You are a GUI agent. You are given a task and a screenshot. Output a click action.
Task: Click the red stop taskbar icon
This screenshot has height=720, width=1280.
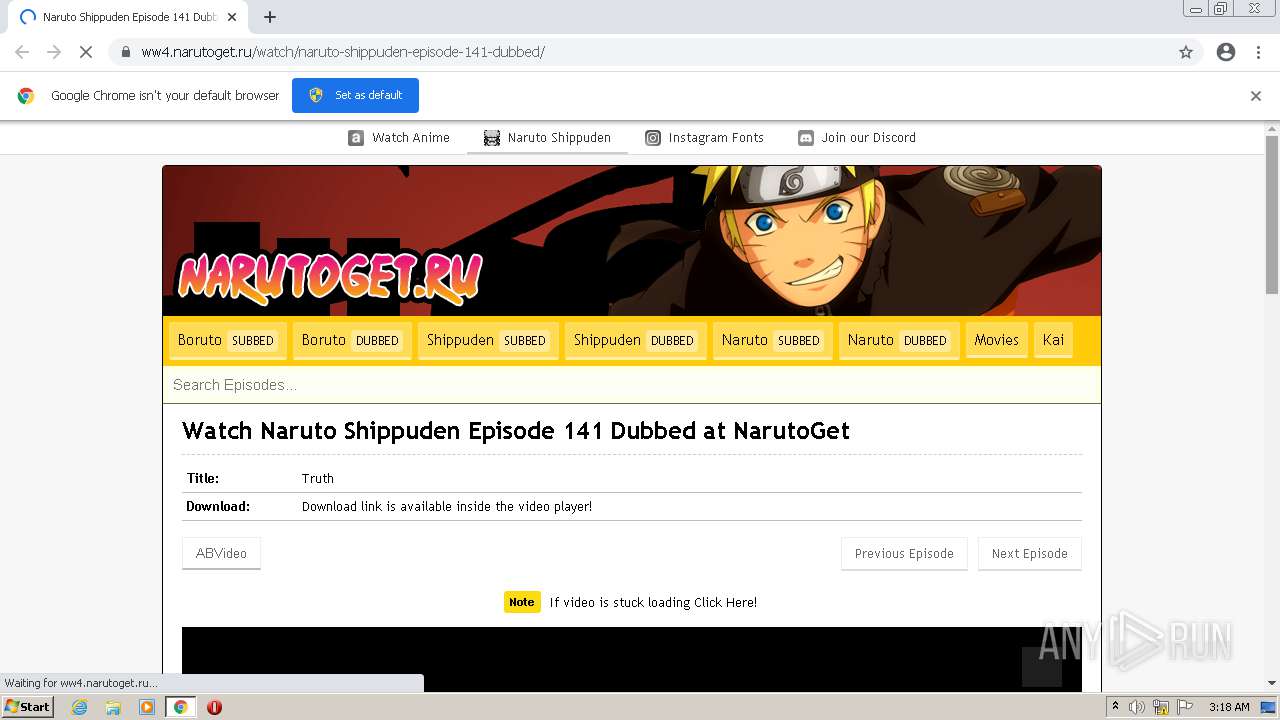214,707
